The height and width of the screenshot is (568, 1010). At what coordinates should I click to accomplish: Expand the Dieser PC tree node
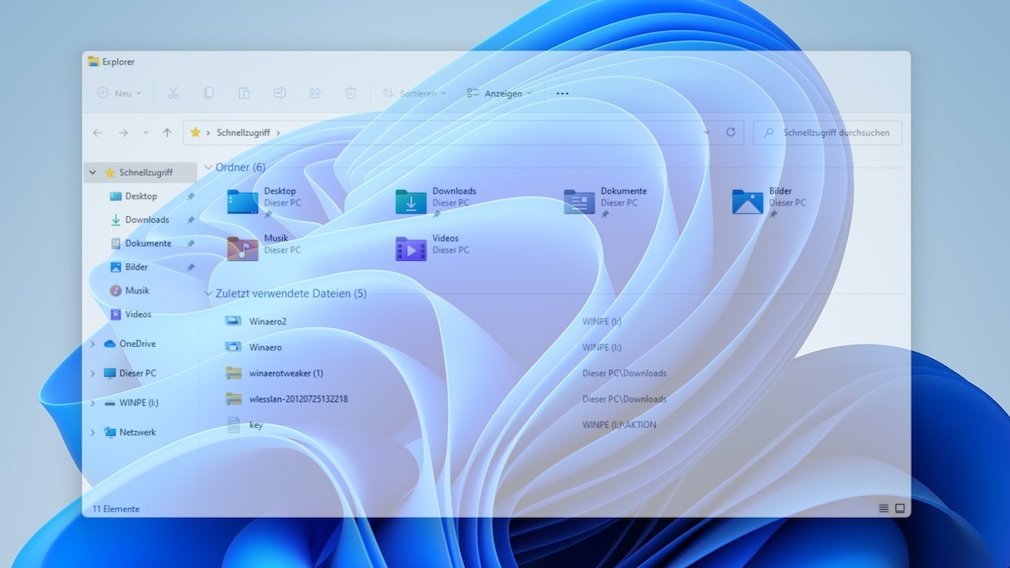point(93,374)
